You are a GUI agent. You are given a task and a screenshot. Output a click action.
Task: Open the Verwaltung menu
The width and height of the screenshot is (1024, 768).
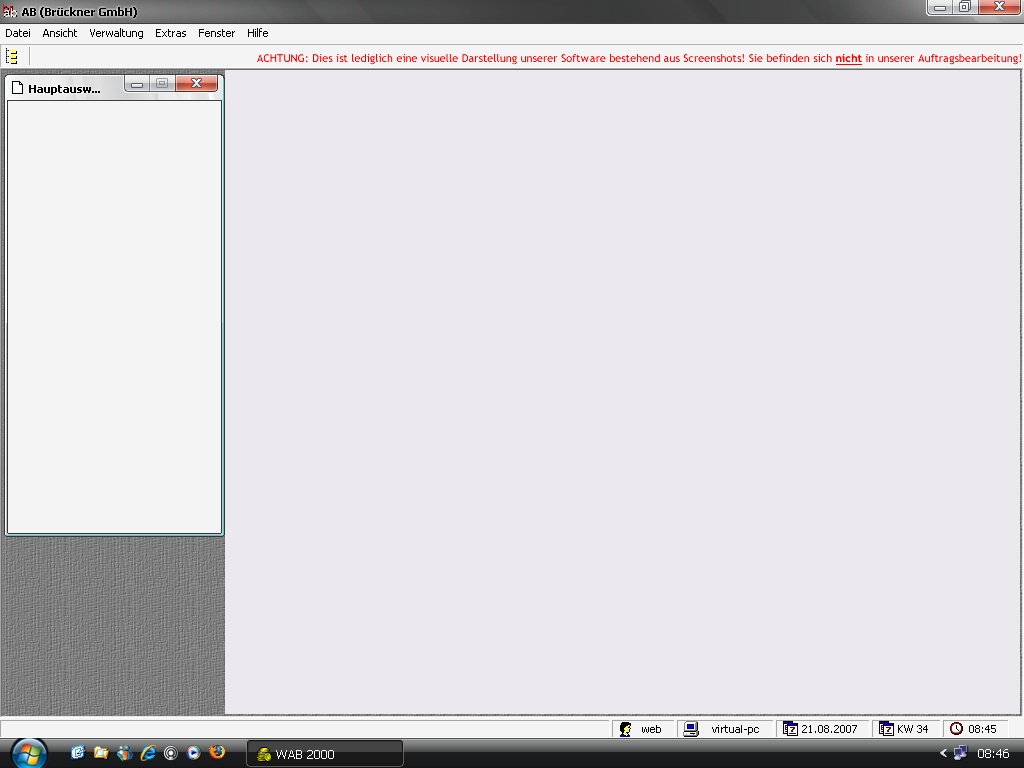pyautogui.click(x=116, y=33)
